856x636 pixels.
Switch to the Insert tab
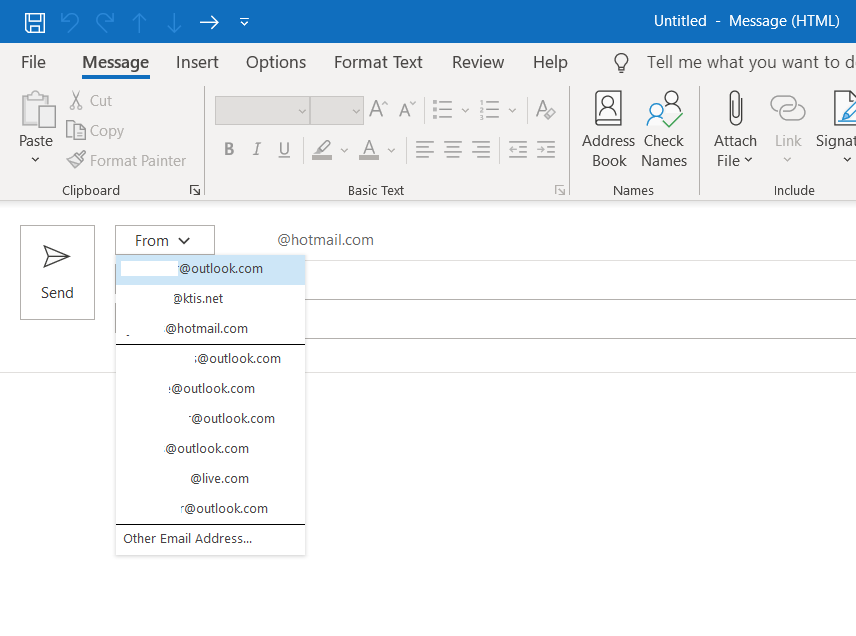(x=197, y=62)
